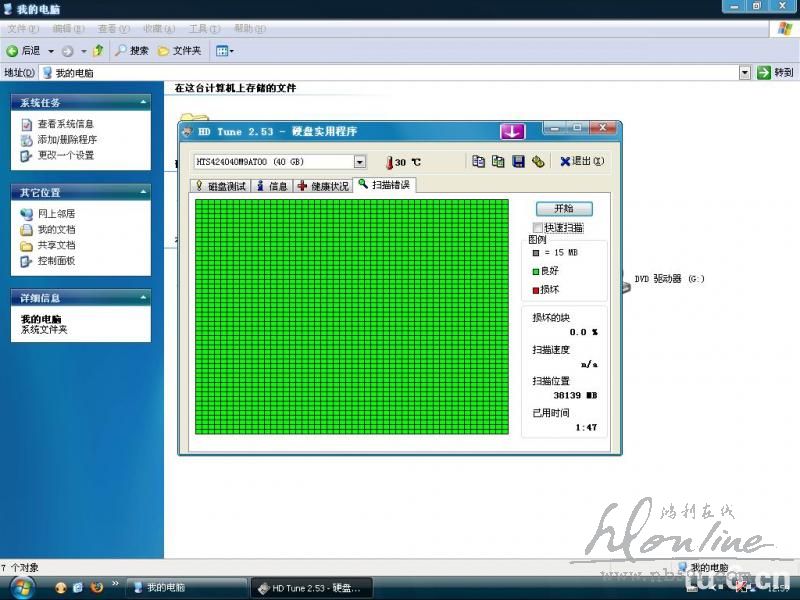Switch to the 磁盘测试 benchmark tab
This screenshot has height=600, width=800.
(221, 186)
